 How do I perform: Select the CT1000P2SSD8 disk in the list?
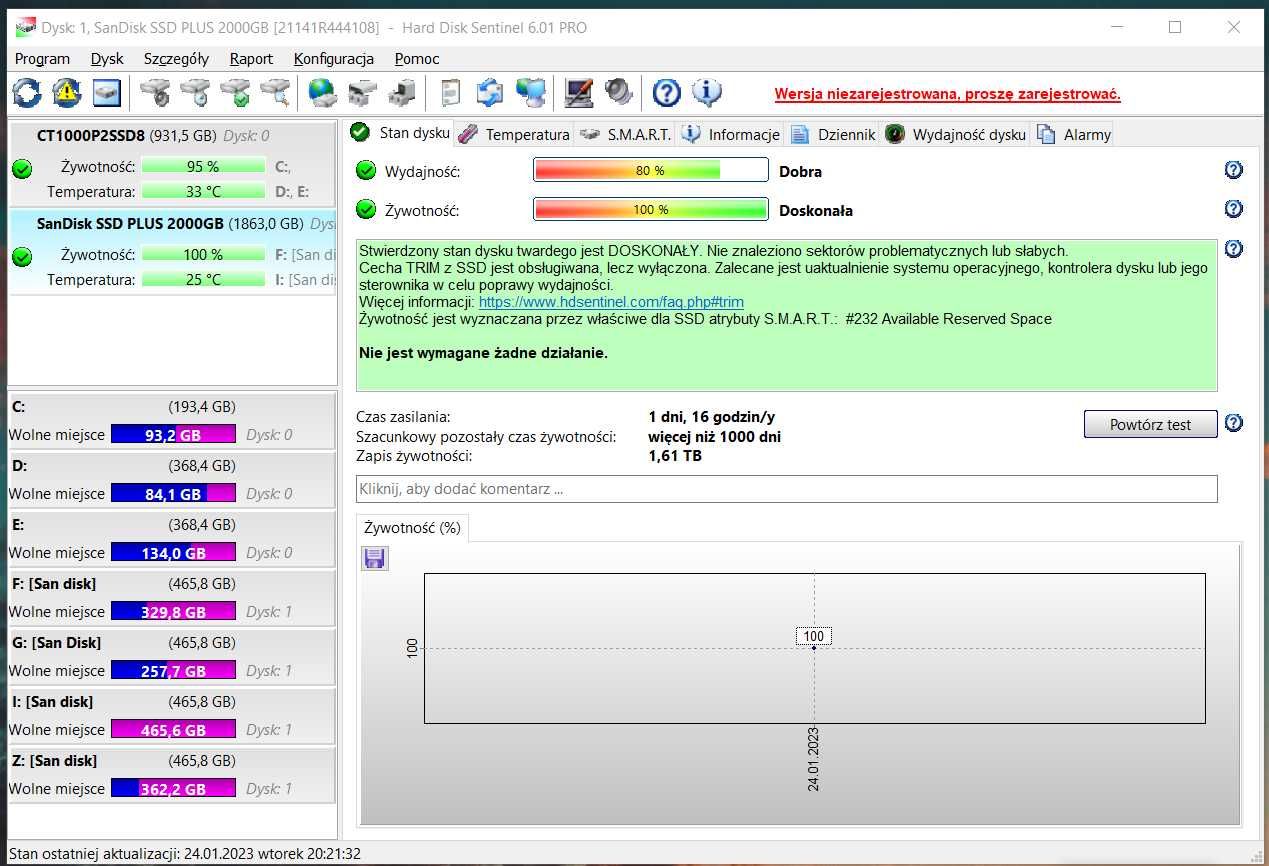pos(172,165)
